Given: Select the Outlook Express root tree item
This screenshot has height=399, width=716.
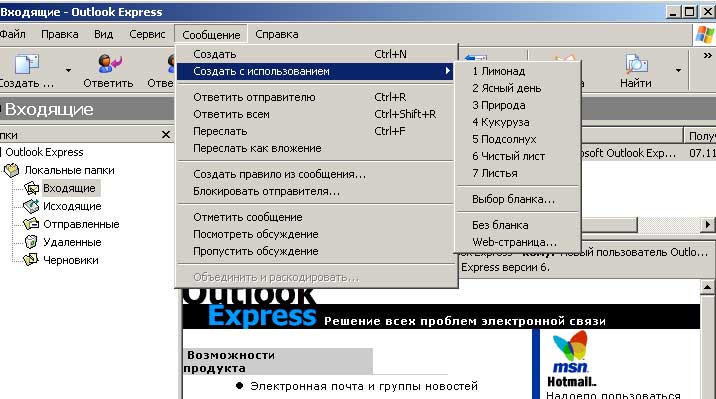Looking at the screenshot, I should coord(44,152).
